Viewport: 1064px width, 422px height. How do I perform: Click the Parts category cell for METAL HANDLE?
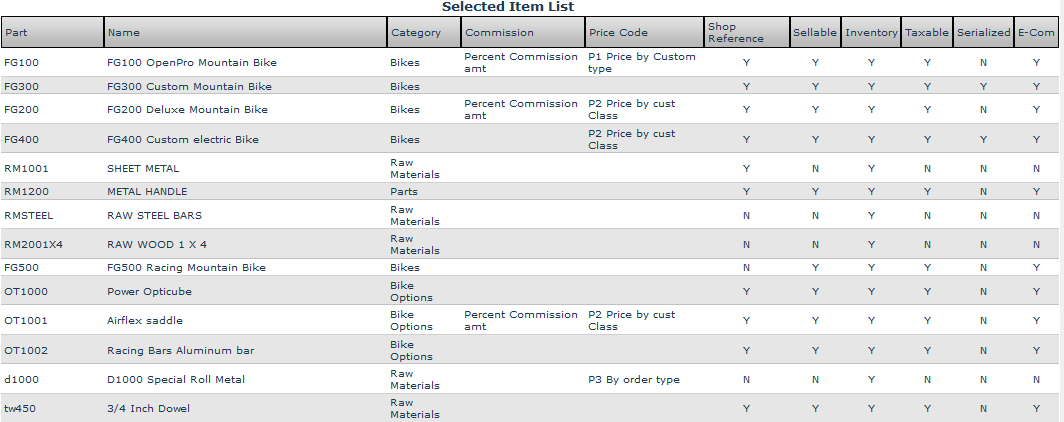coord(404,191)
